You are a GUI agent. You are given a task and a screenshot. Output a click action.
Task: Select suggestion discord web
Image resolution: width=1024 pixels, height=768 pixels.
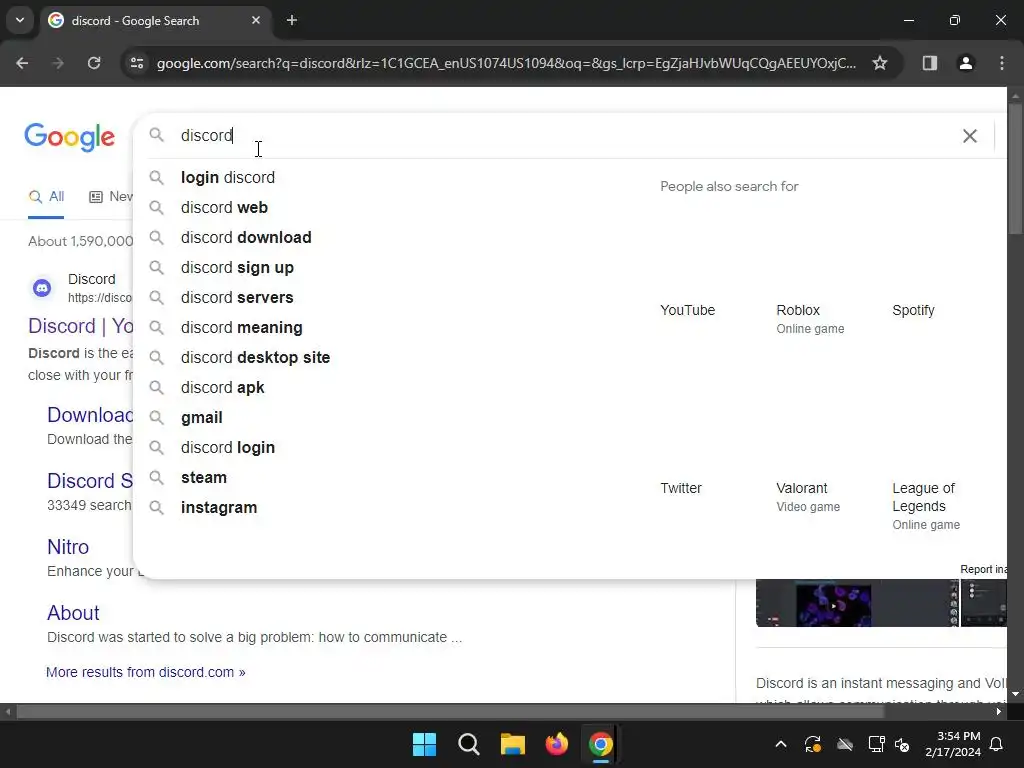pos(392,208)
